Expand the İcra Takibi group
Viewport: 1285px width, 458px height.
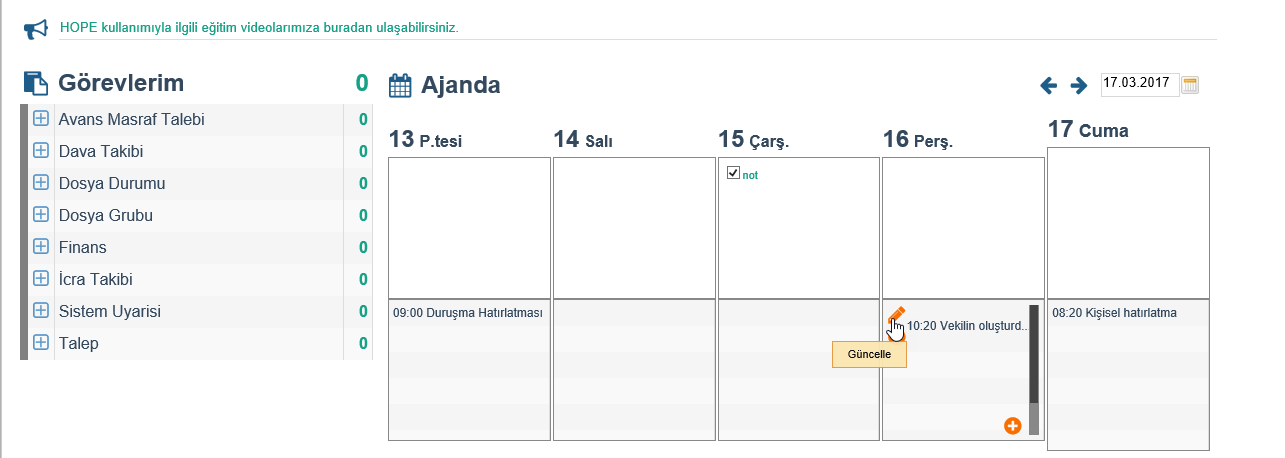(41, 279)
